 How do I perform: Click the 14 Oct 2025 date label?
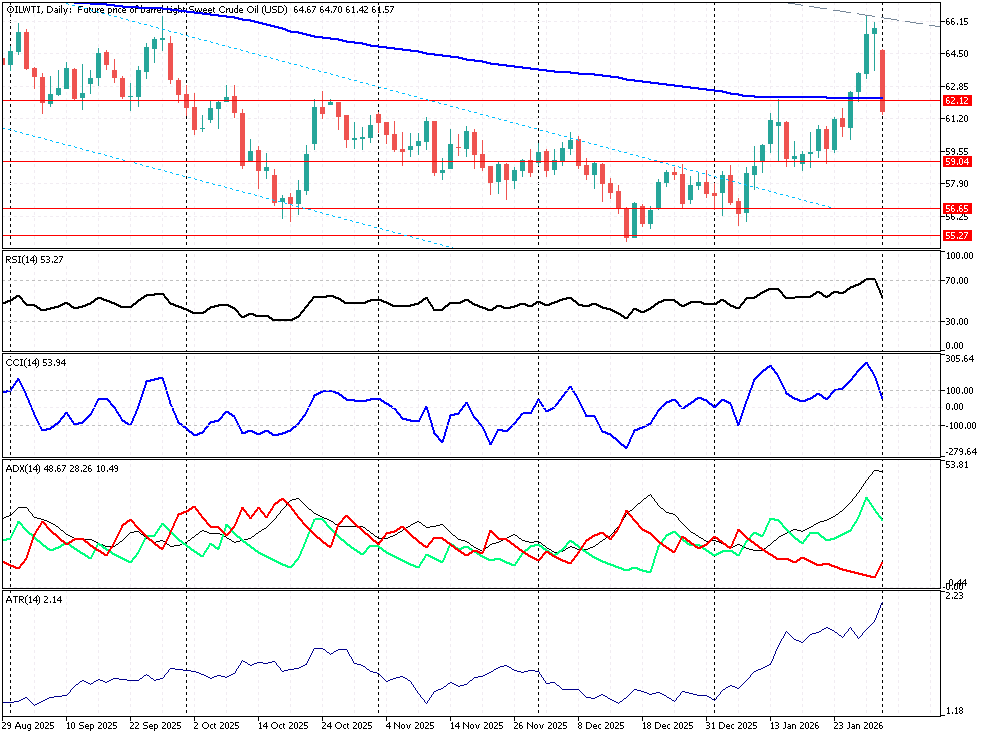279,725
